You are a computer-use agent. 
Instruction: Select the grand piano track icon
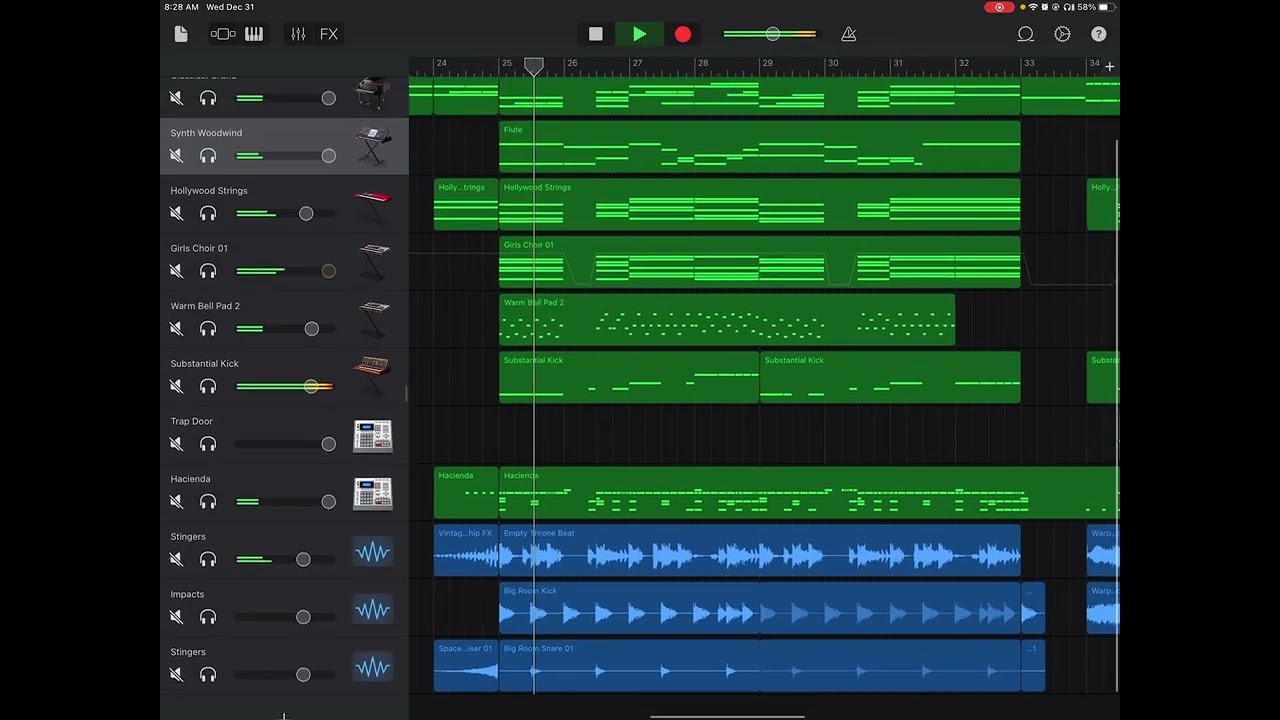click(373, 92)
